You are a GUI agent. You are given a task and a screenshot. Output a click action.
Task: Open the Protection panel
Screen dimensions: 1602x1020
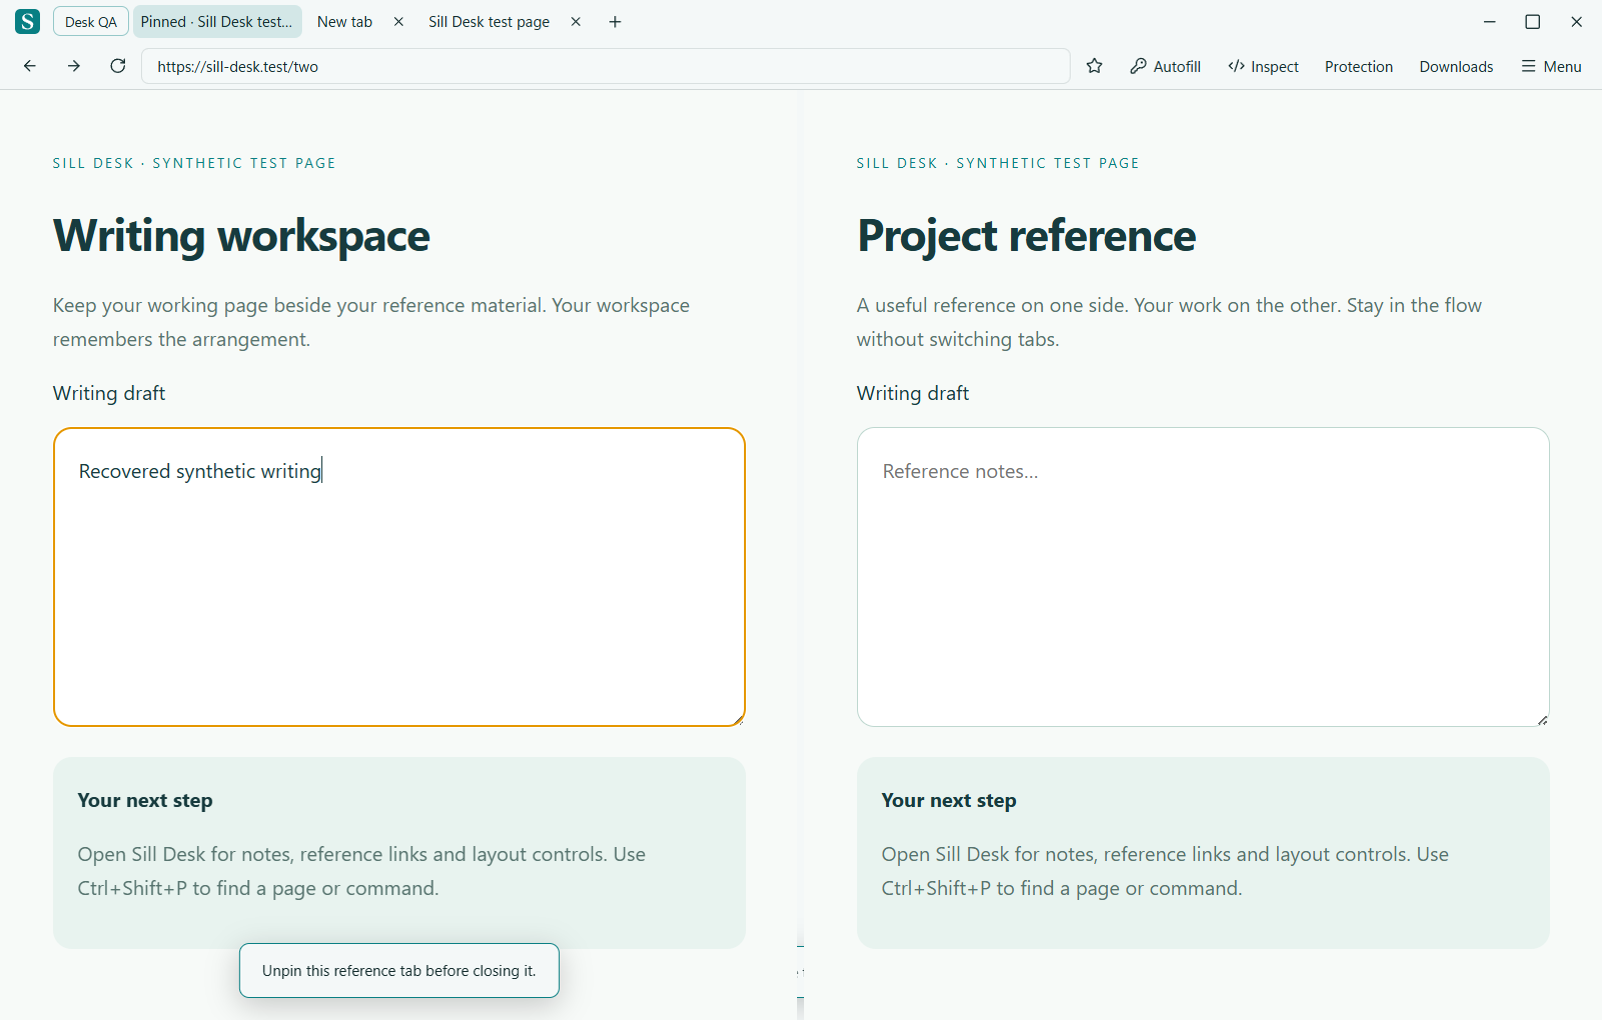(1359, 66)
